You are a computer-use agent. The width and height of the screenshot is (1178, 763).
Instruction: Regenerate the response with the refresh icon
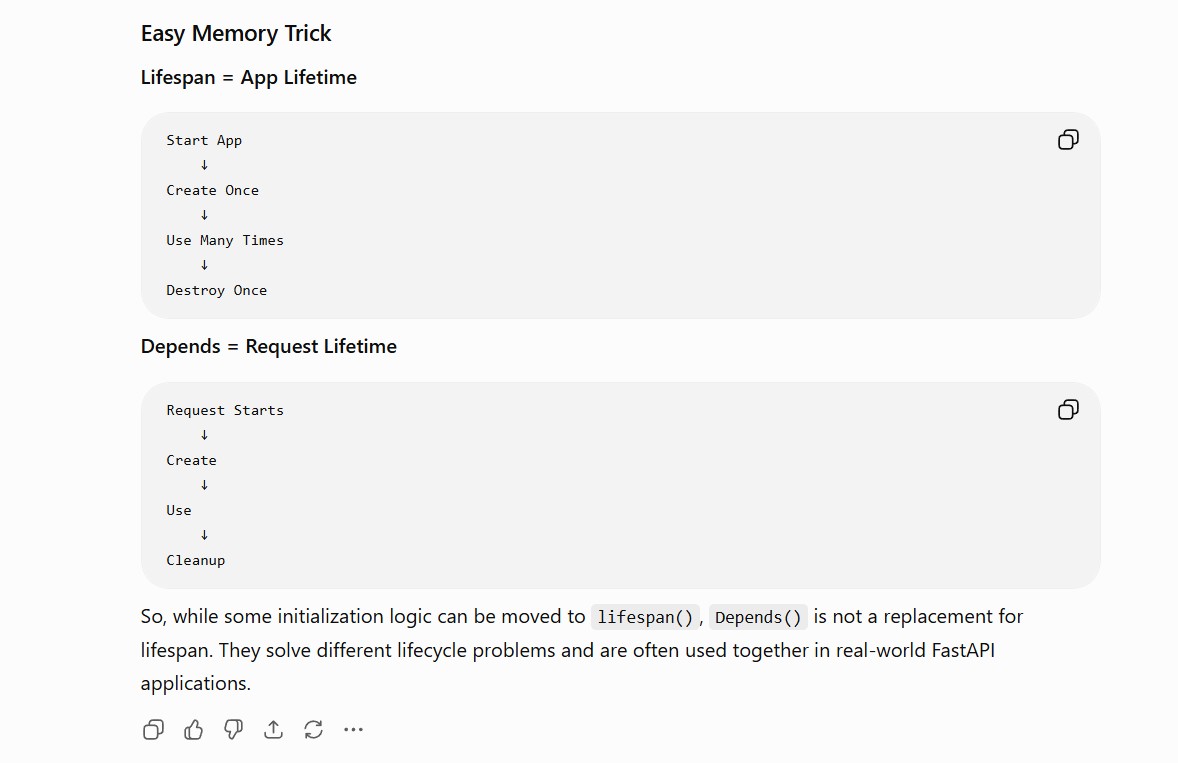coord(313,729)
